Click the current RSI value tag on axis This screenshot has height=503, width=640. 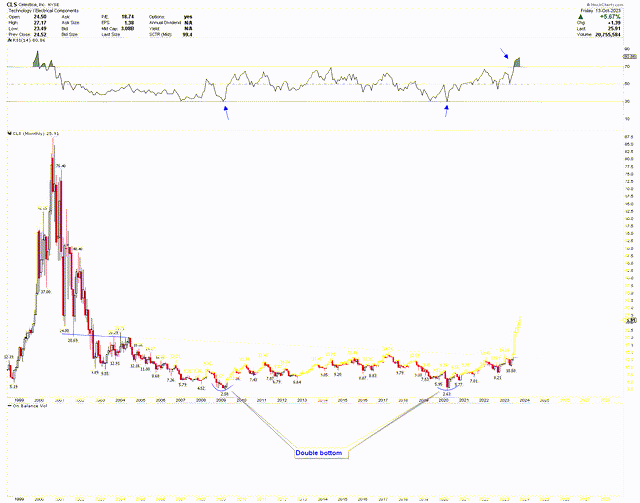pyautogui.click(x=630, y=56)
